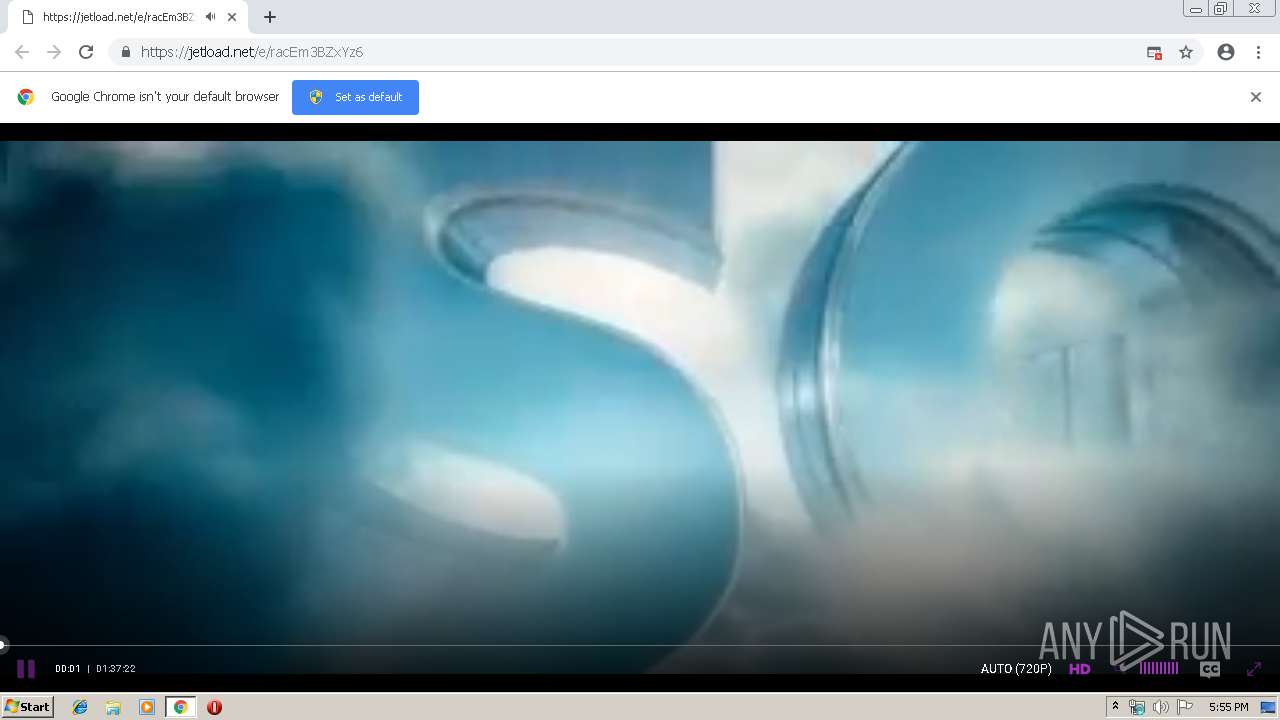
Task: Enter fullscreen with the expand arrows
Action: click(1254, 669)
